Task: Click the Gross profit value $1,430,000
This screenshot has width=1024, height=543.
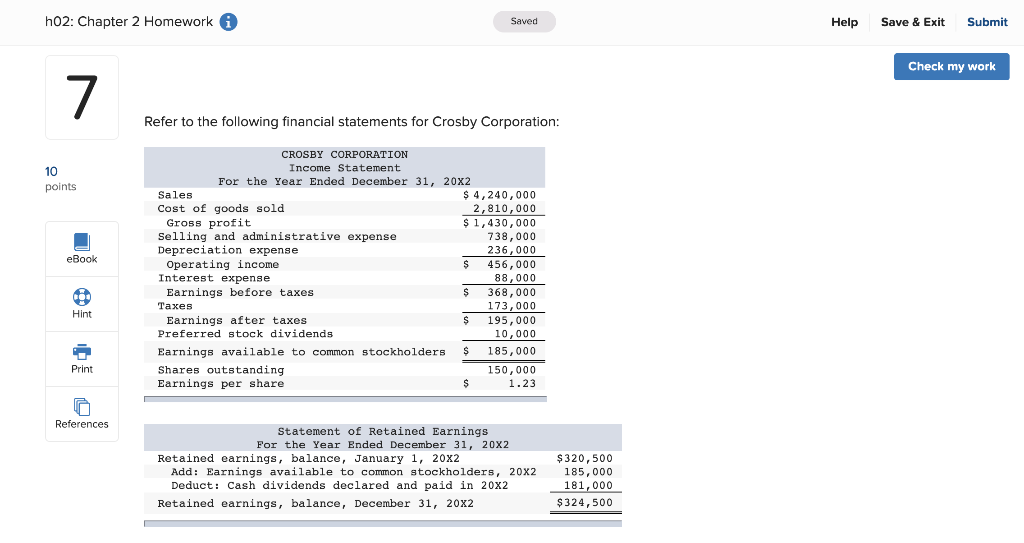Action: [500, 223]
